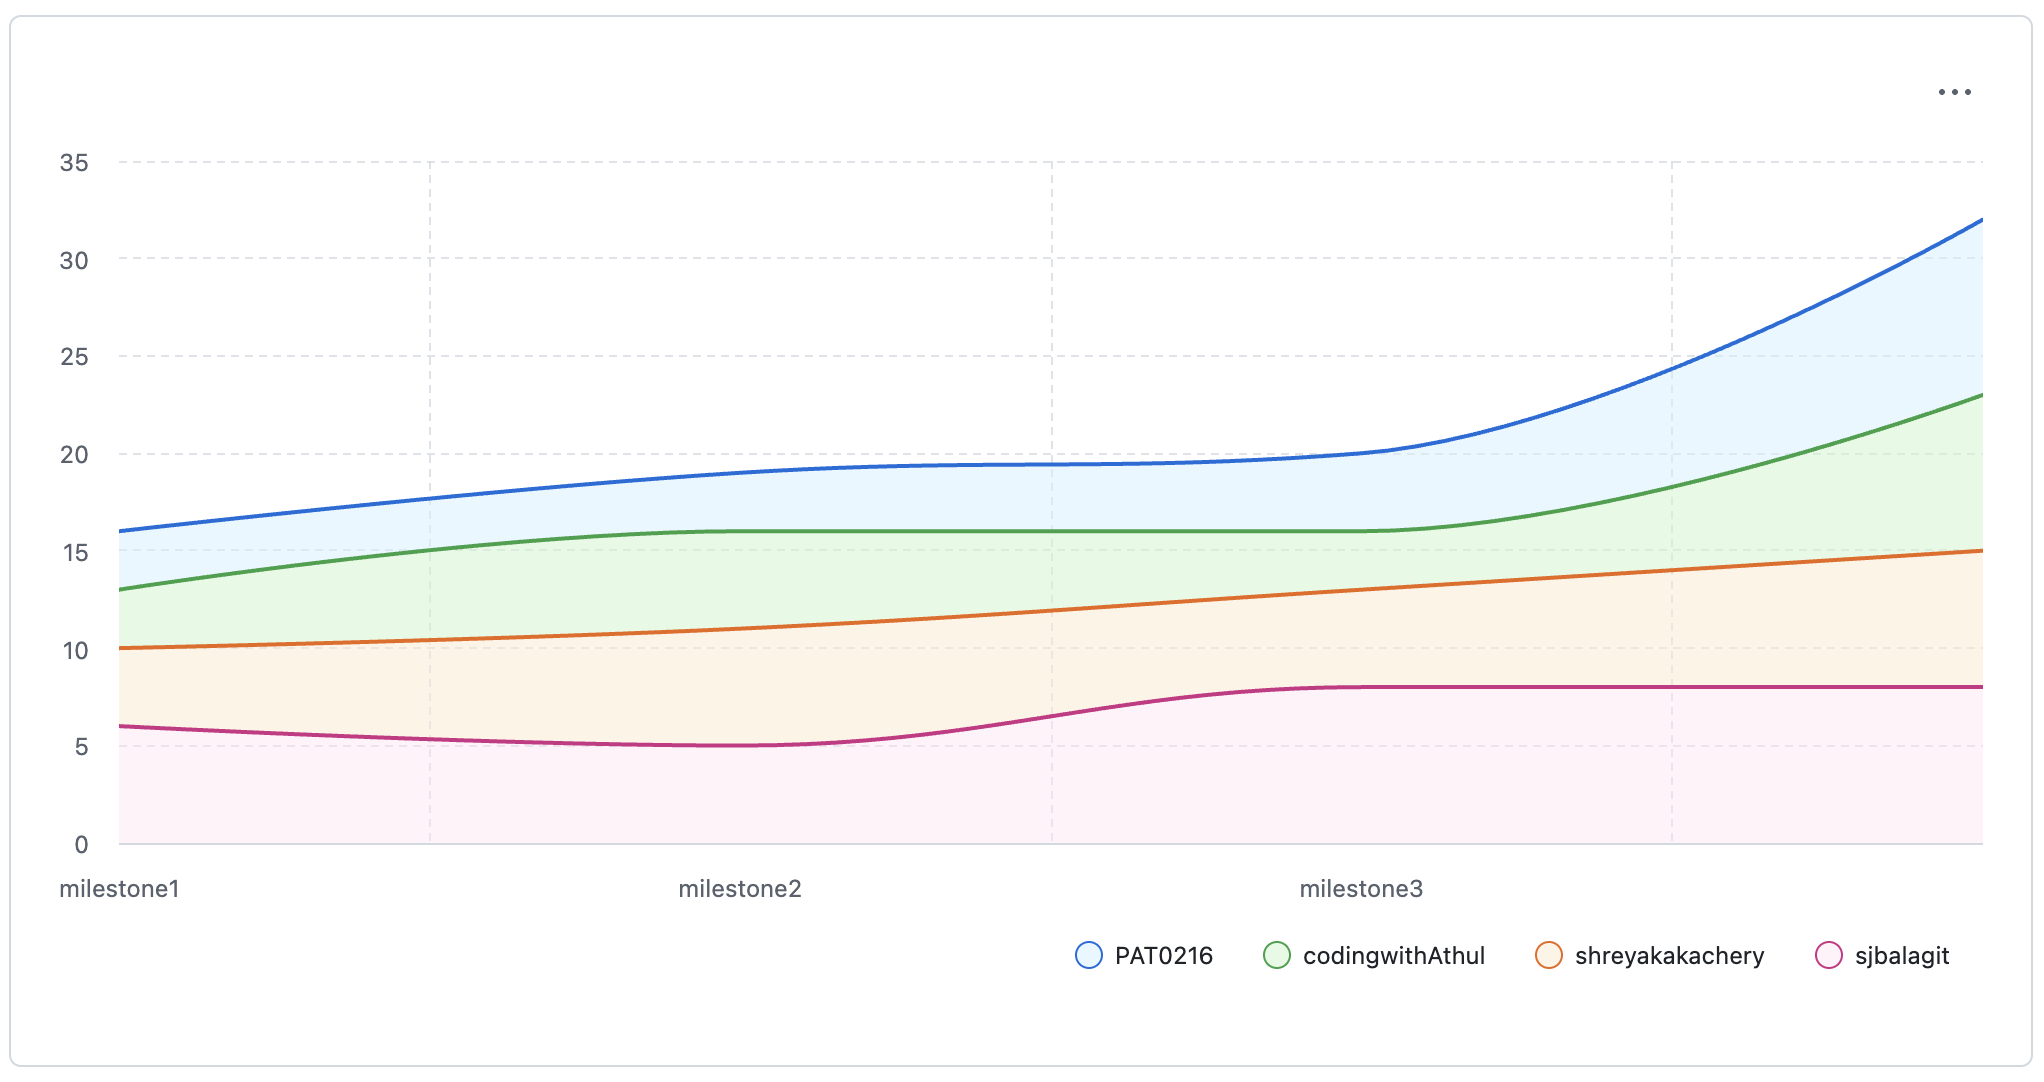Toggle the codingwithAthul legend circle marker
Image resolution: width=2044 pixels, height=1082 pixels.
[1277, 955]
